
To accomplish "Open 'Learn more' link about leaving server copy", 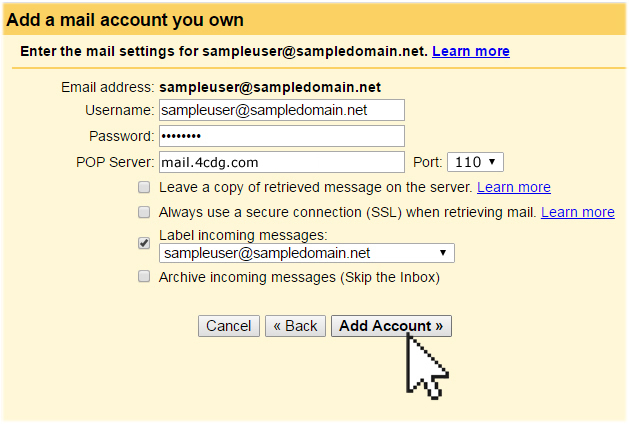I will [x=514, y=187].
